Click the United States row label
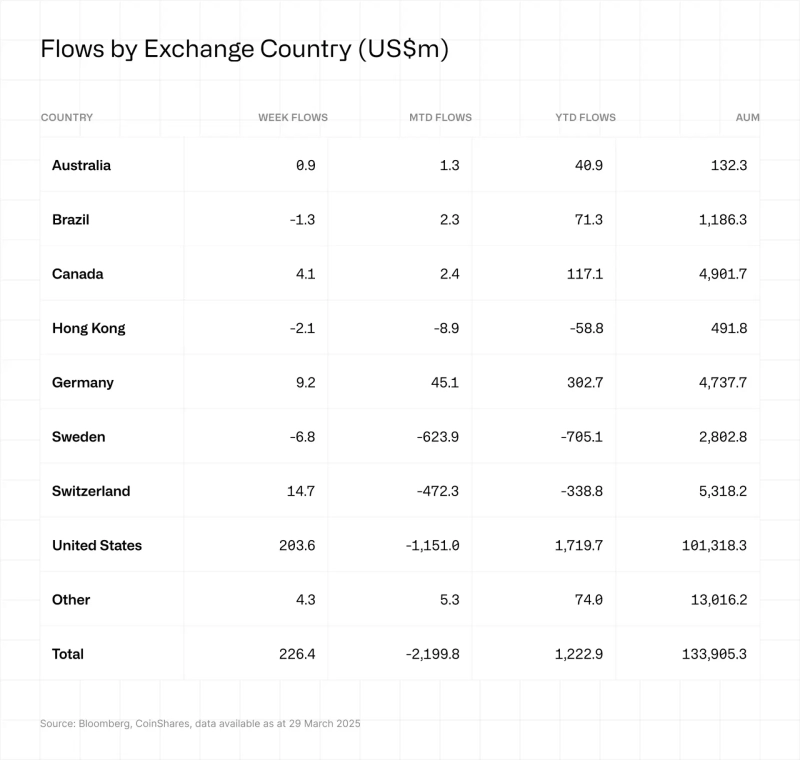 pos(97,545)
